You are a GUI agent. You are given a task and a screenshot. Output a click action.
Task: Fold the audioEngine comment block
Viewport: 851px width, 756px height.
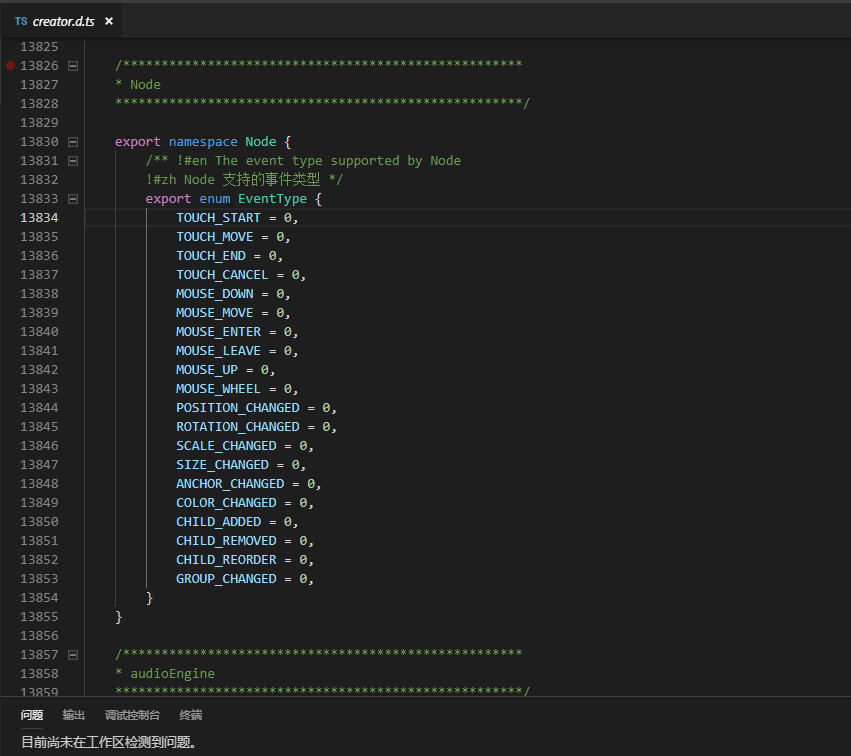point(72,655)
